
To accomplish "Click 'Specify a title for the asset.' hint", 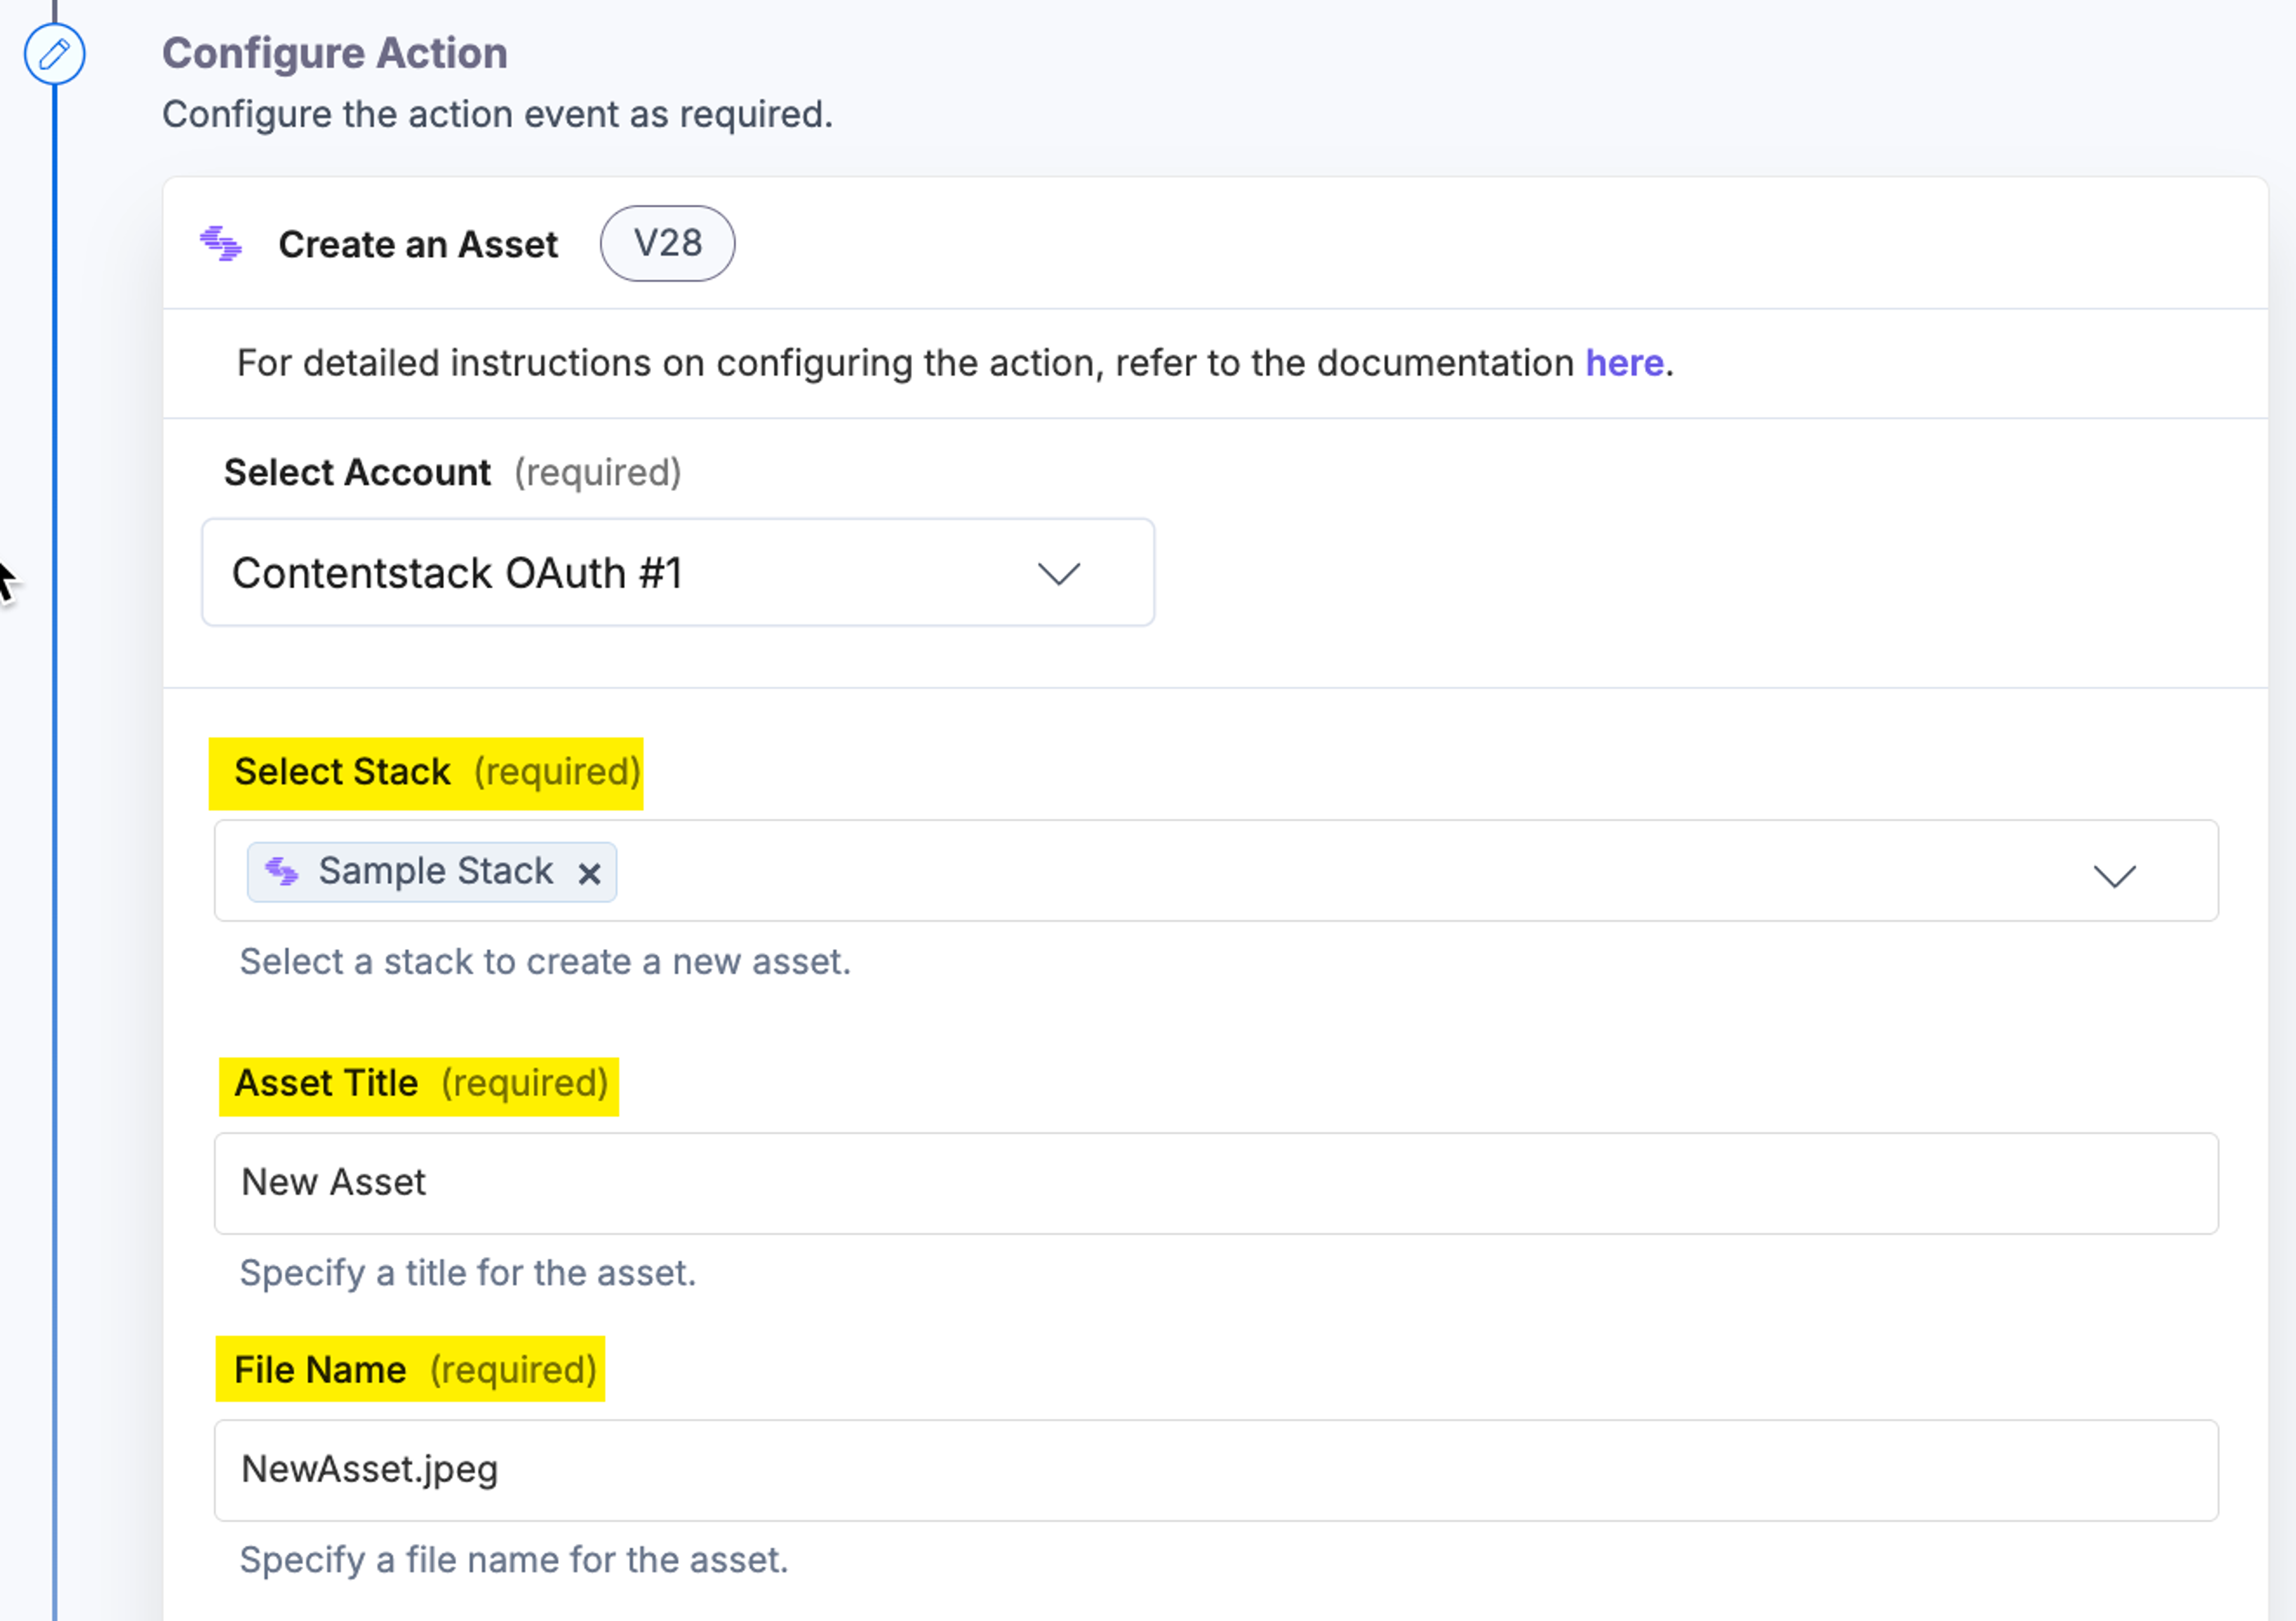I will (x=468, y=1273).
